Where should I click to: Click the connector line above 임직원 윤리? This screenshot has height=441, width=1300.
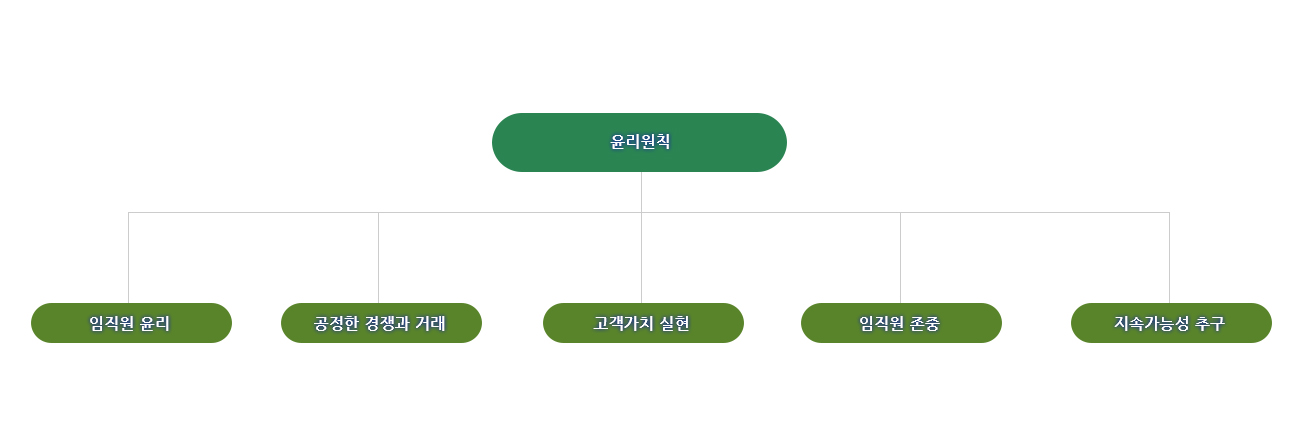click(128, 258)
